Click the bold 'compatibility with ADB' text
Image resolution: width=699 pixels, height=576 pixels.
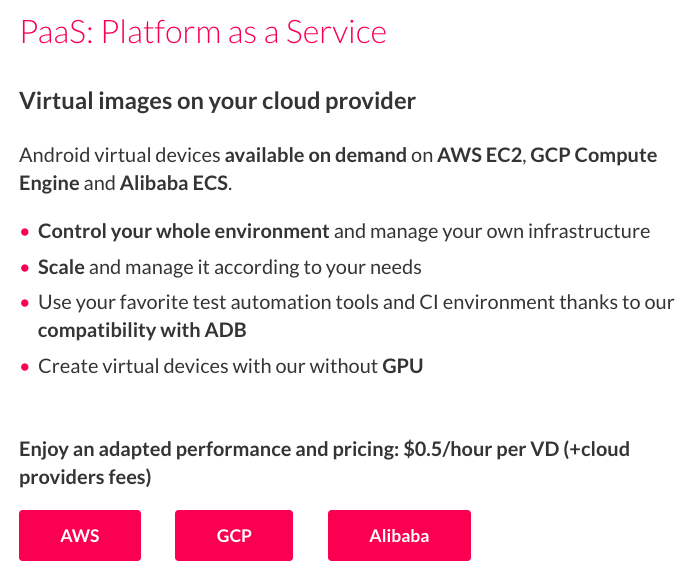pos(142,330)
